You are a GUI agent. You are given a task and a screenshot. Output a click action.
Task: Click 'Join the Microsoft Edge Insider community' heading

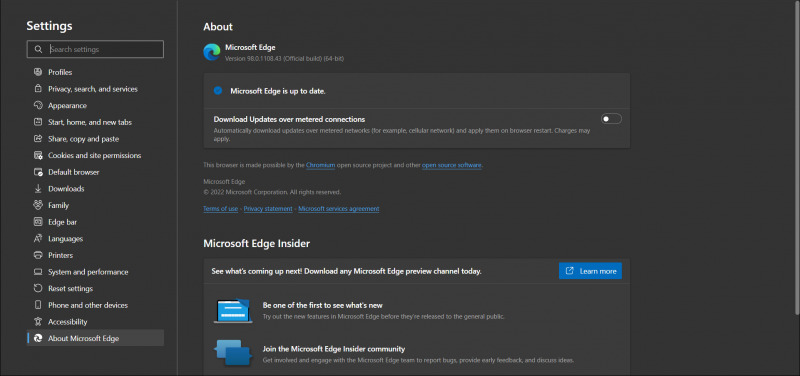[x=334, y=349]
